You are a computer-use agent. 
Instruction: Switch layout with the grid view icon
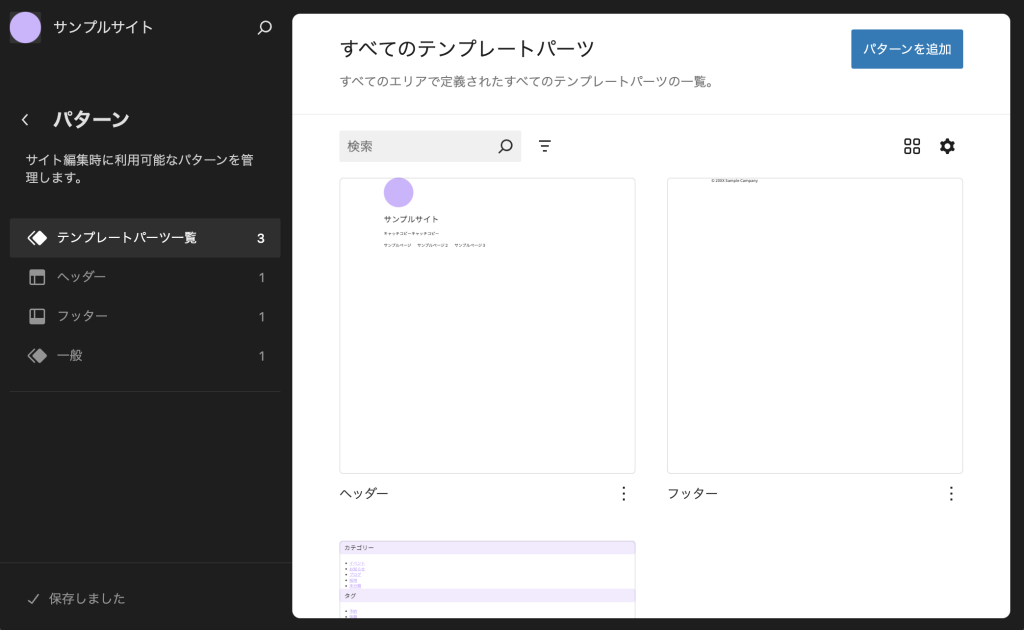912,147
